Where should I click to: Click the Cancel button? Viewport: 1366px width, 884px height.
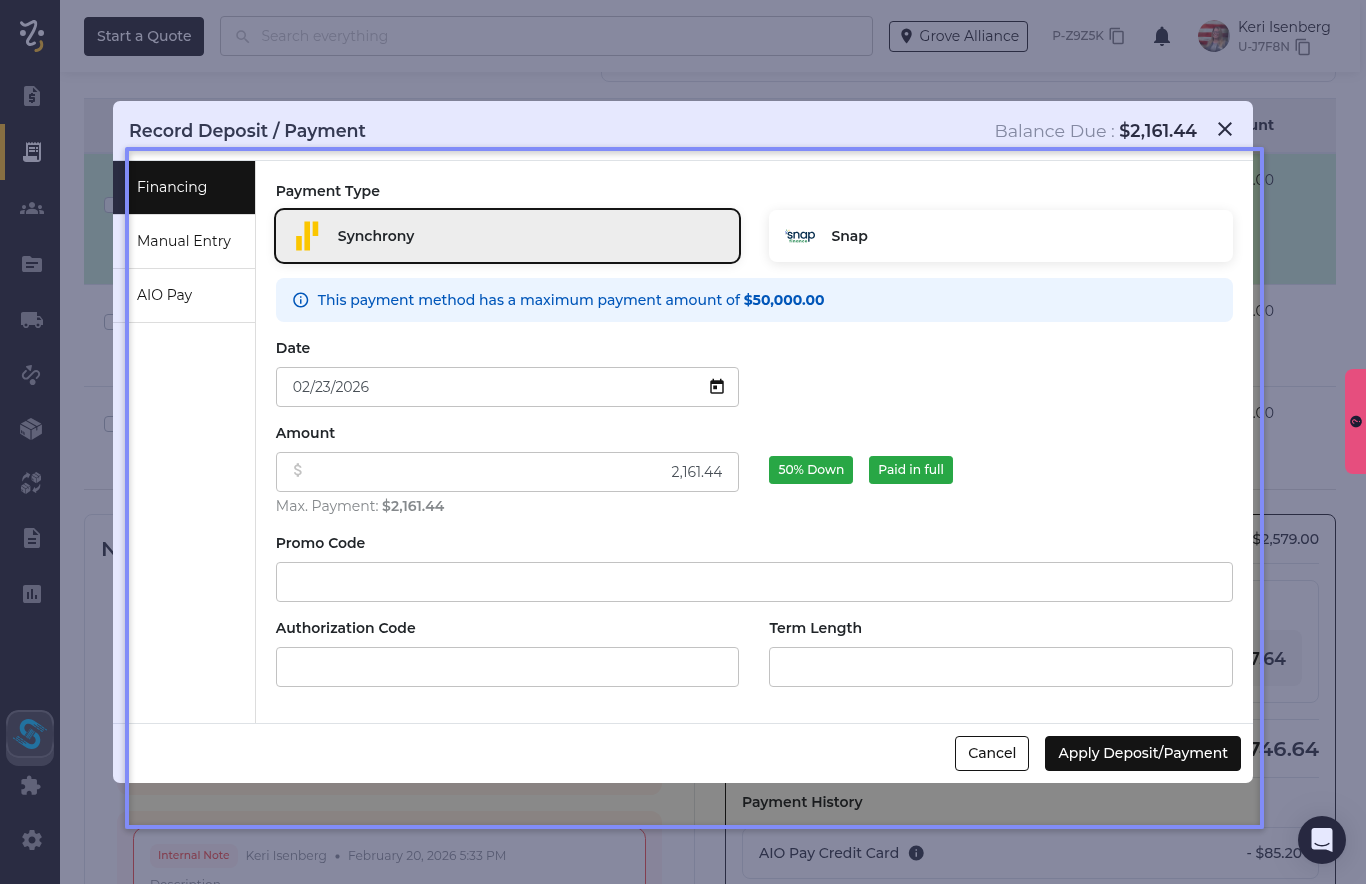pyautogui.click(x=991, y=753)
